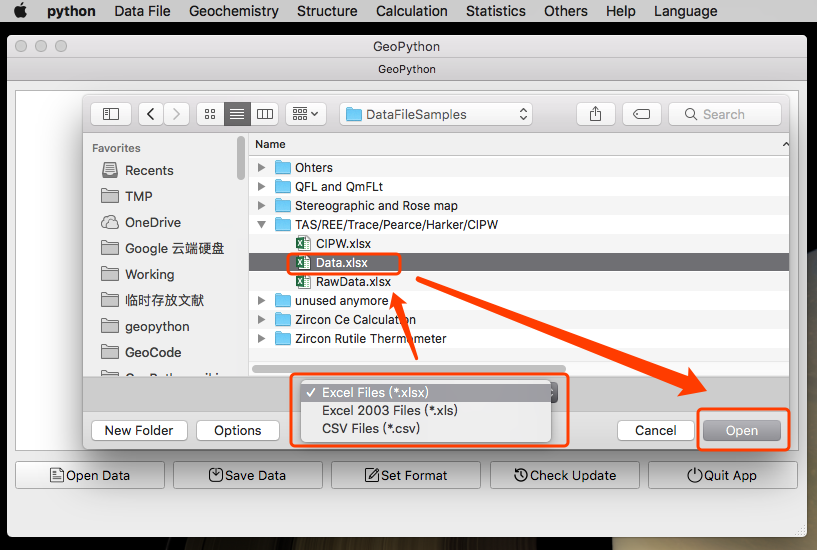Go back with the left chevron button
This screenshot has height=550, width=817.
[x=151, y=114]
